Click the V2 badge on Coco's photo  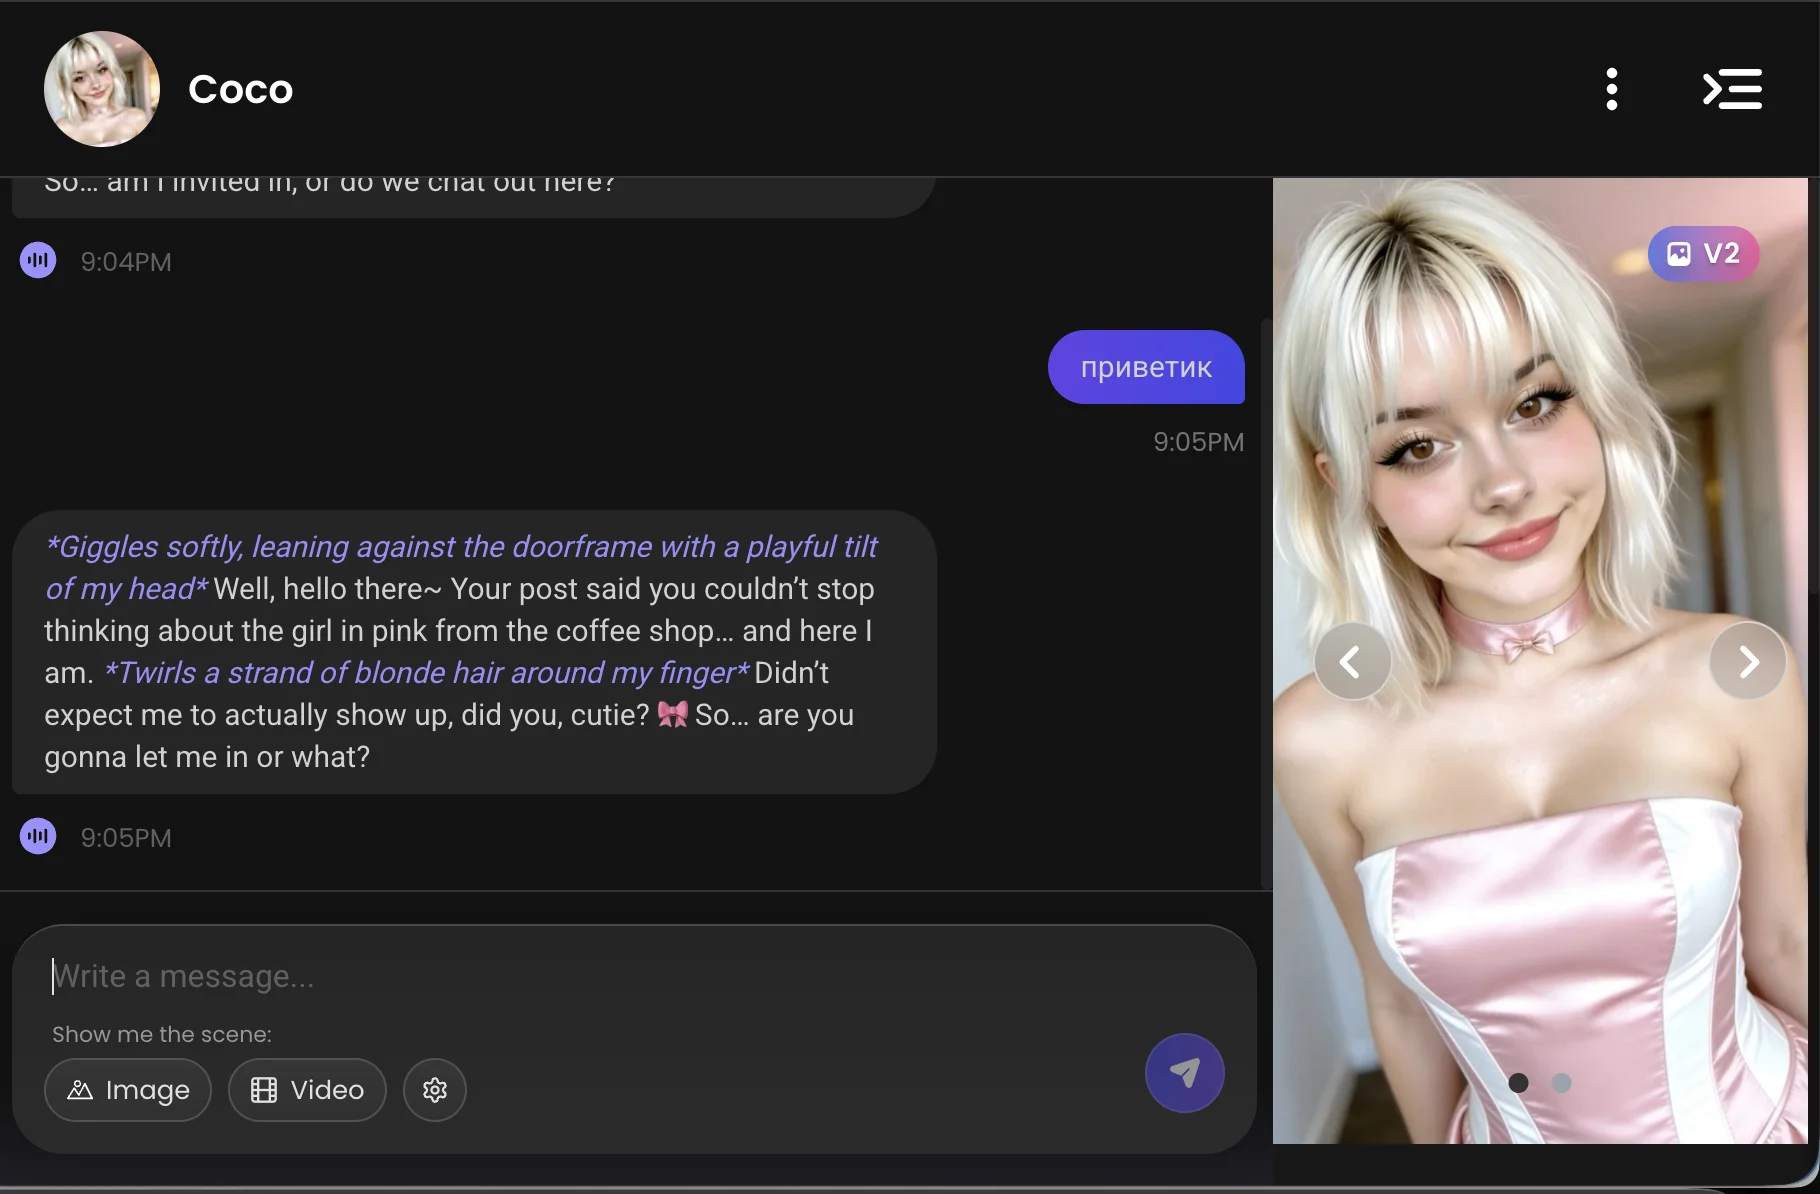[x=1703, y=254]
